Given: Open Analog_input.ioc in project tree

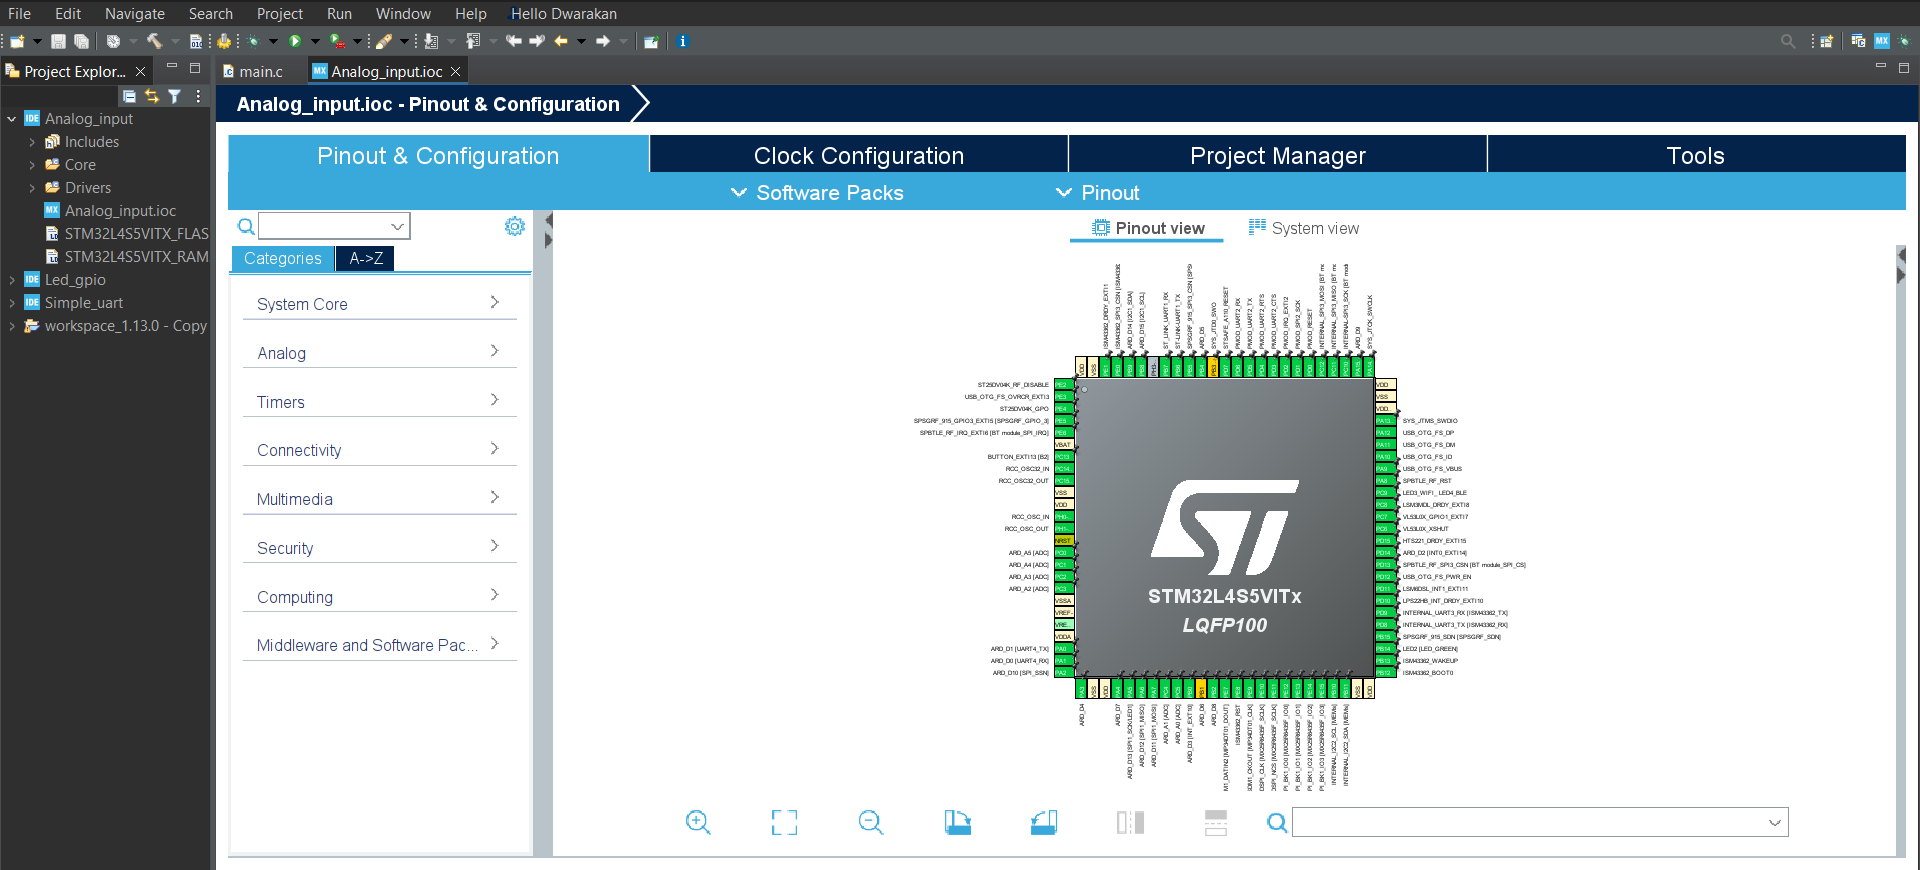Looking at the screenshot, I should pos(120,211).
